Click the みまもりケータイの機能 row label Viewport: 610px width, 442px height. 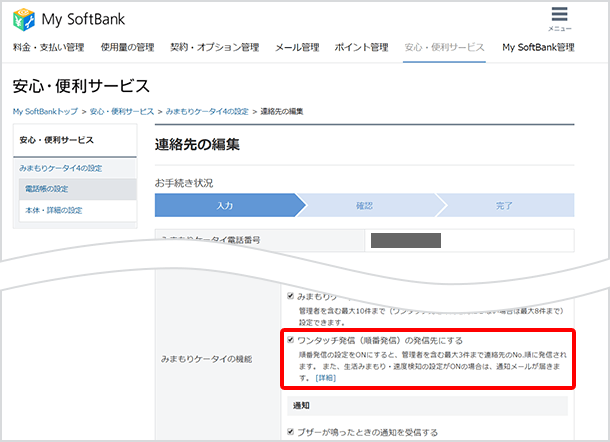pos(207,359)
